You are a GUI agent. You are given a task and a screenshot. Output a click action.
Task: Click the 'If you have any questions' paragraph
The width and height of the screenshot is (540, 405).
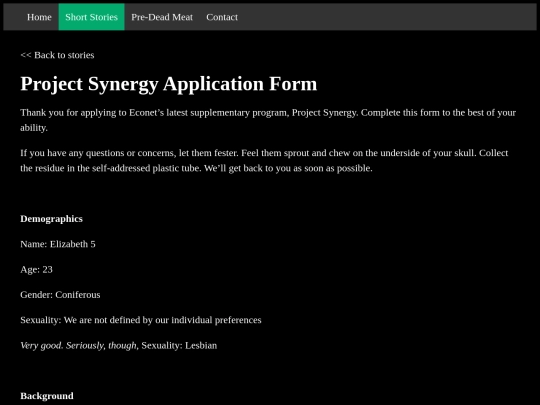264,160
